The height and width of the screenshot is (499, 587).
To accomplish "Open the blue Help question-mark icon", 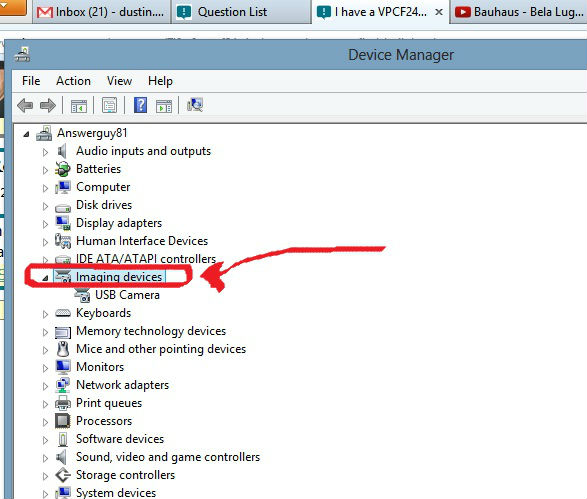I will pyautogui.click(x=140, y=105).
